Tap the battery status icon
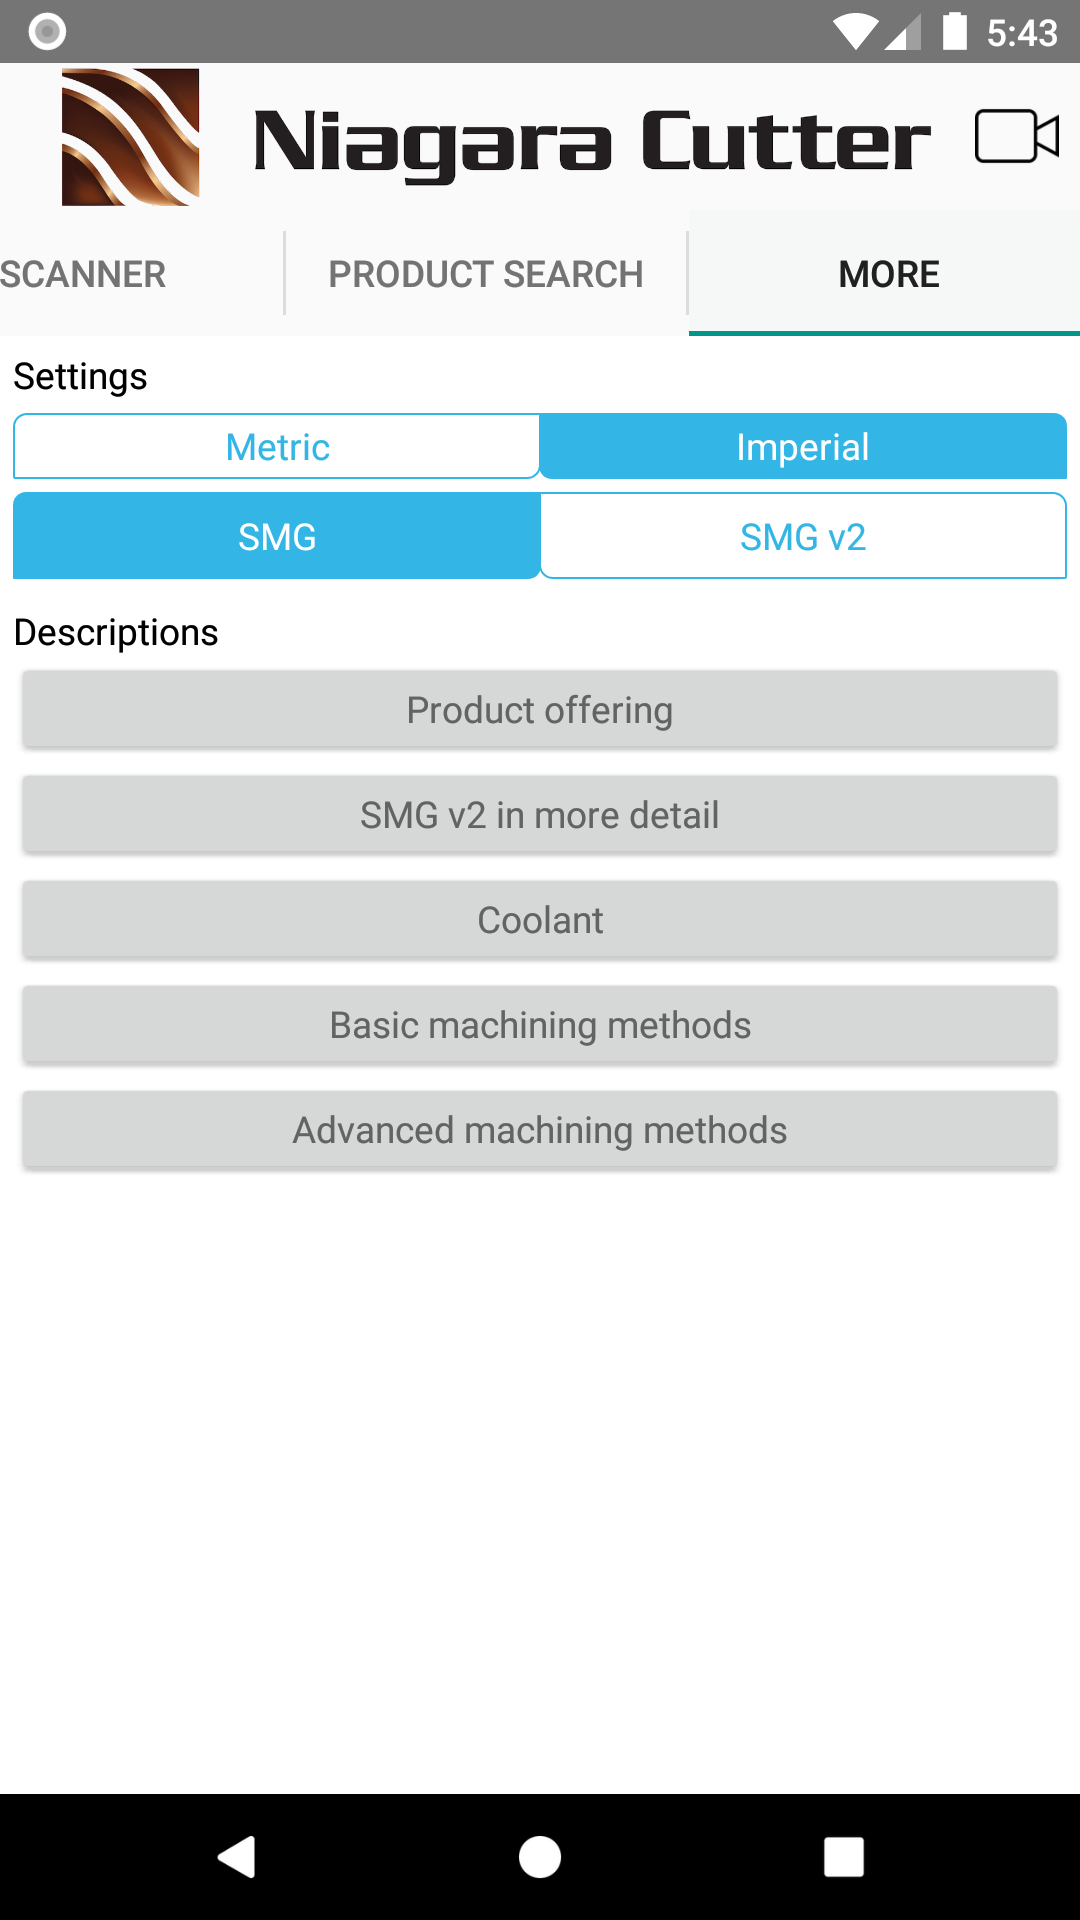Image resolution: width=1080 pixels, height=1920 pixels. [955, 31]
